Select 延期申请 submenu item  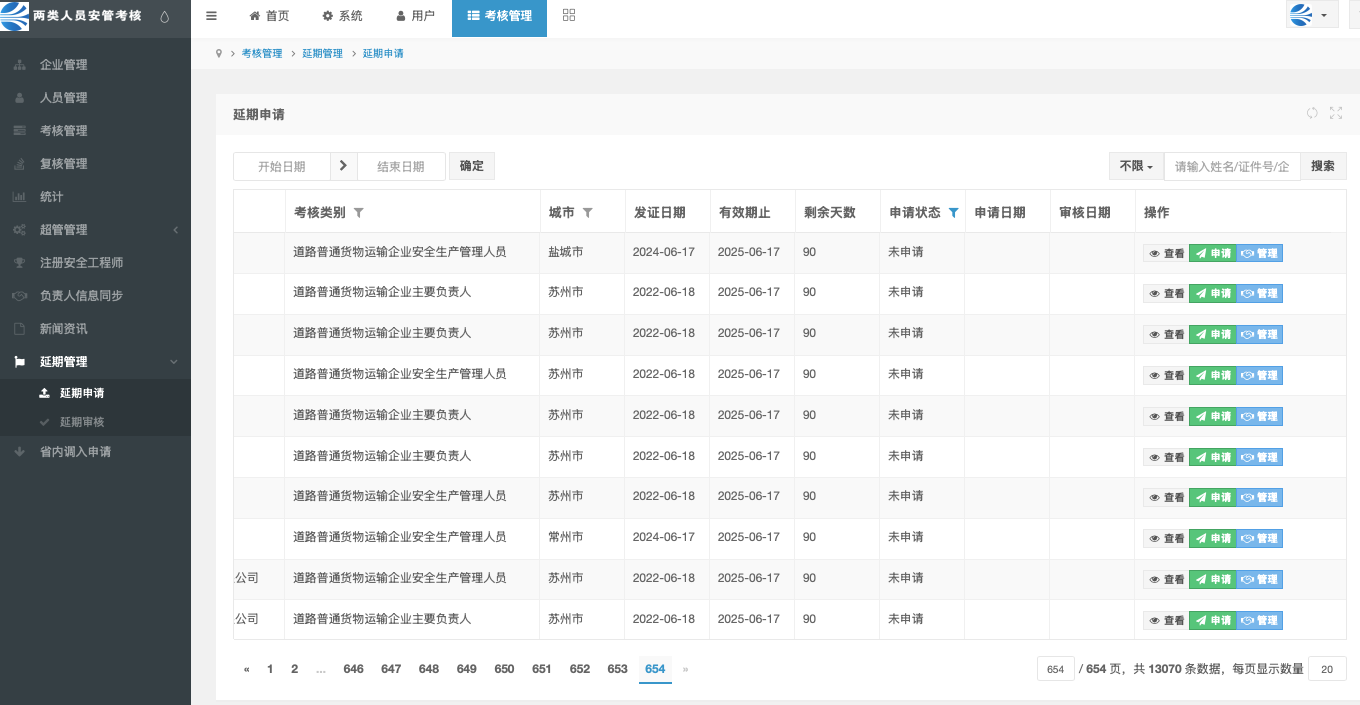pos(95,393)
